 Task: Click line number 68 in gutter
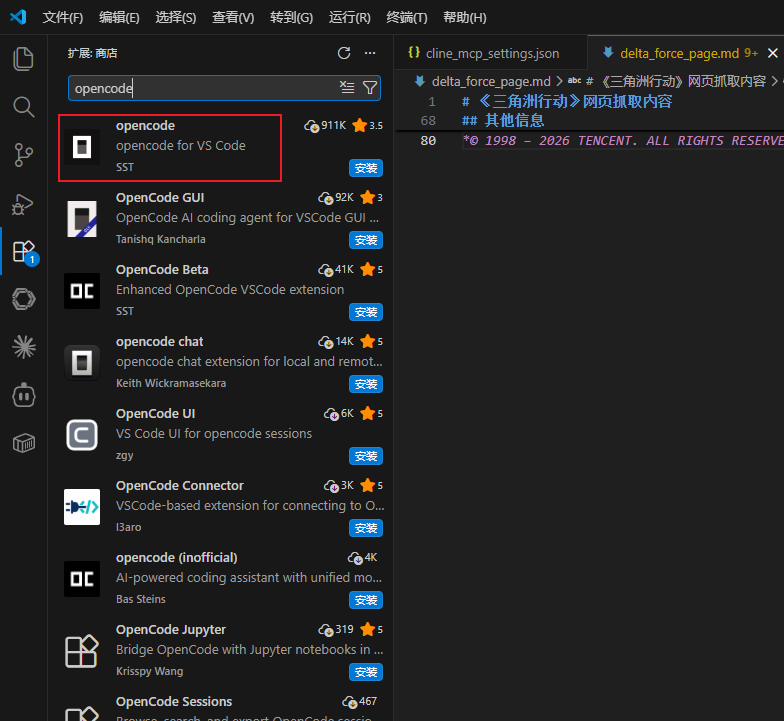428,120
